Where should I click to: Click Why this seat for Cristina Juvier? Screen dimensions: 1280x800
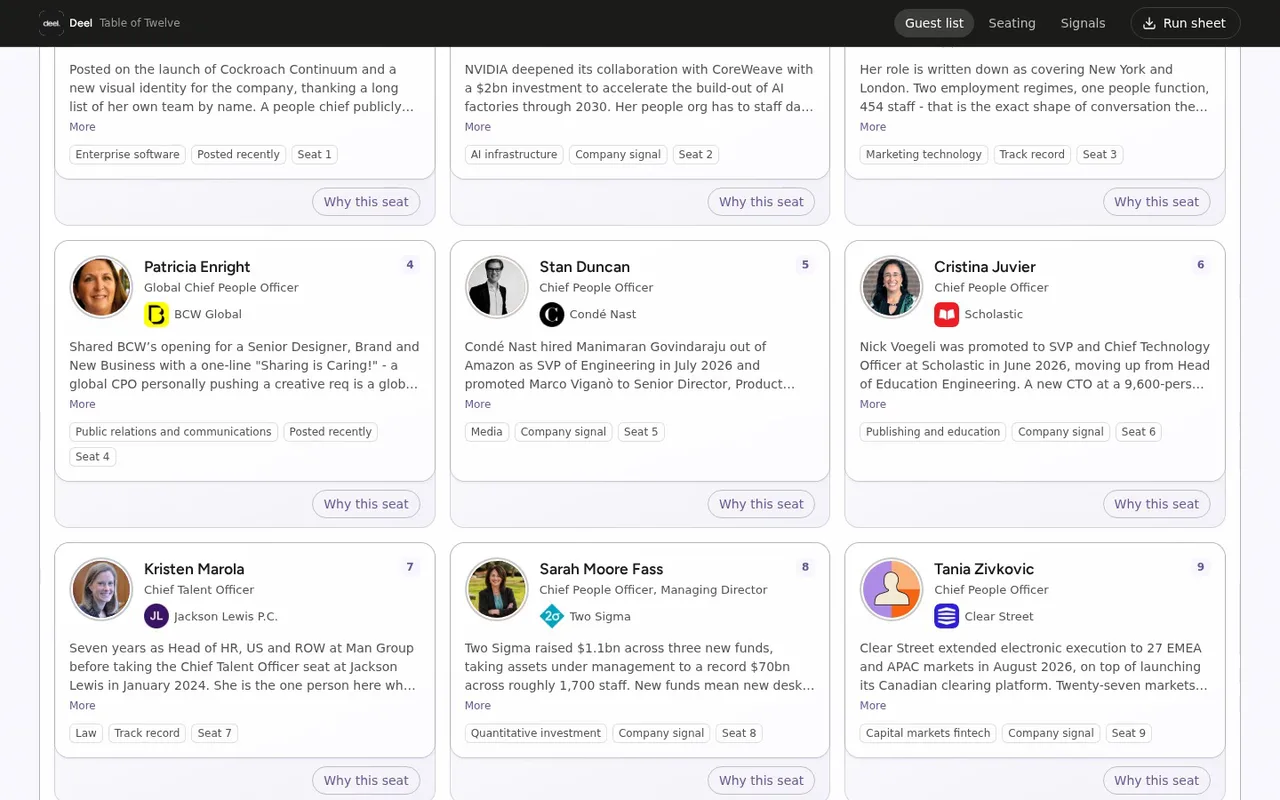(1156, 504)
